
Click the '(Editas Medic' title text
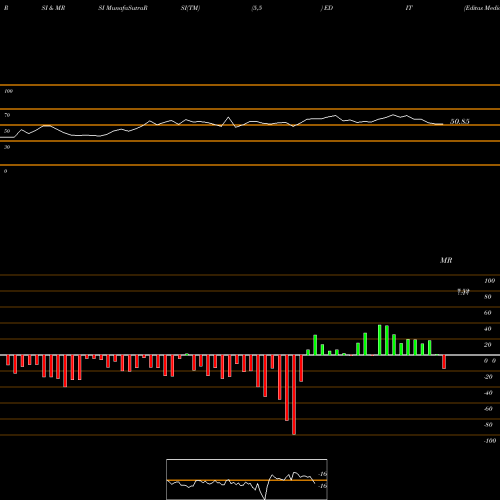pos(482,8)
